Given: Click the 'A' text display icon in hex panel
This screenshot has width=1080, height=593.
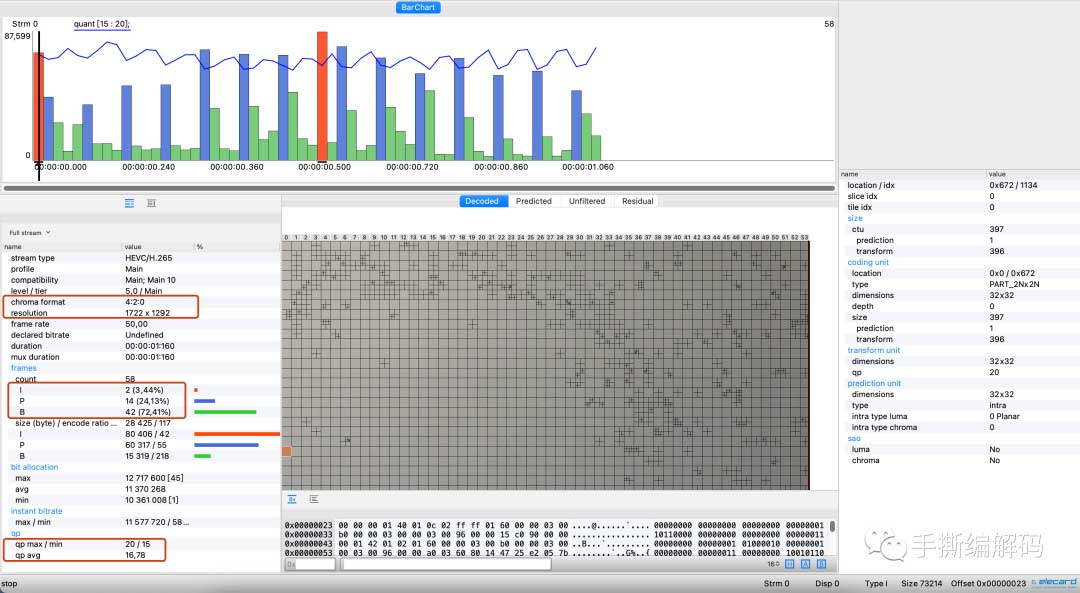Looking at the screenshot, I should [x=806, y=564].
